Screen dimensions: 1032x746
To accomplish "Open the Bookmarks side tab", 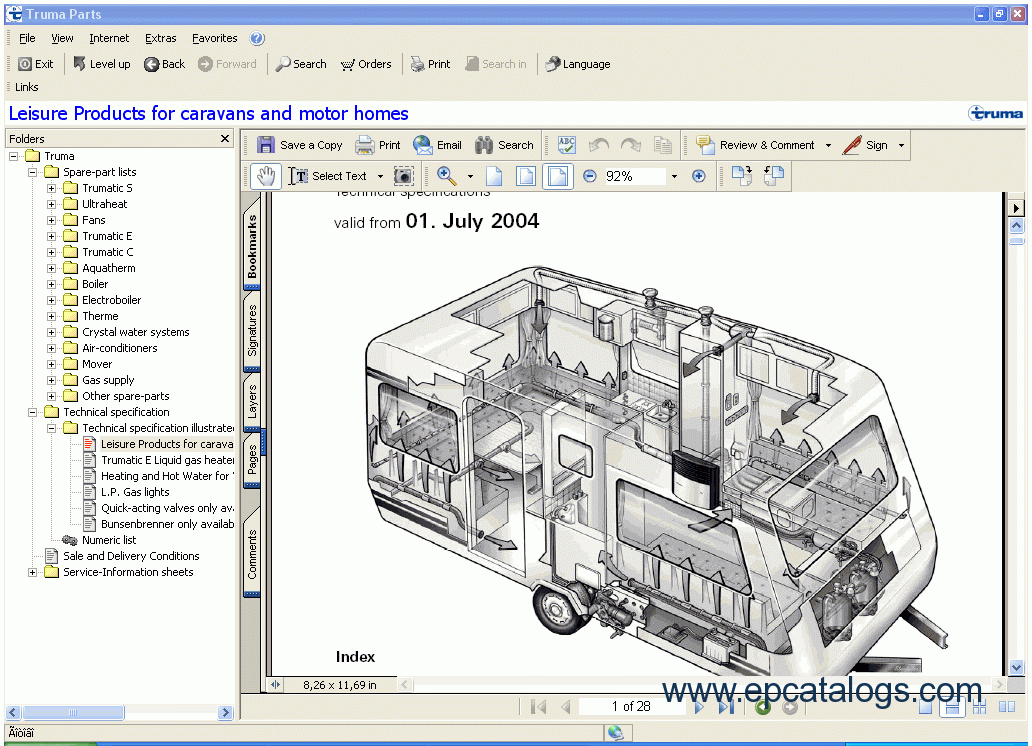I will coord(252,245).
